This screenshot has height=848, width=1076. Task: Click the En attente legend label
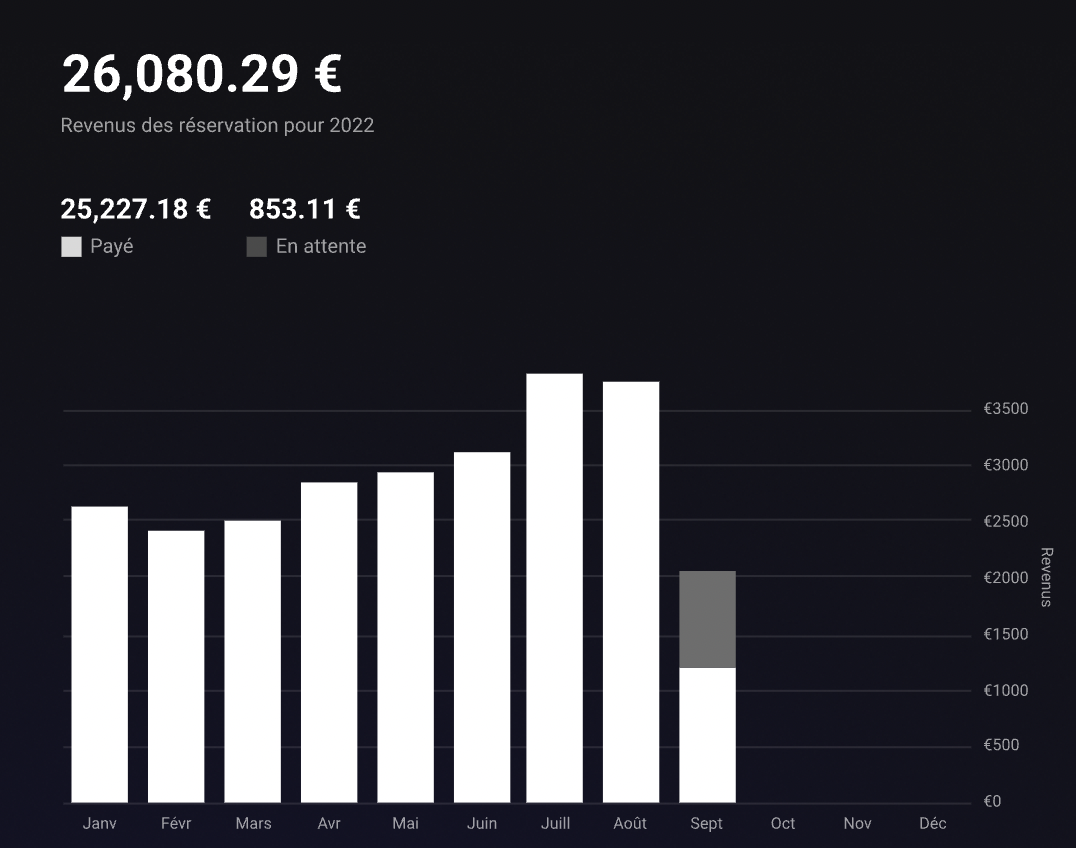(321, 246)
